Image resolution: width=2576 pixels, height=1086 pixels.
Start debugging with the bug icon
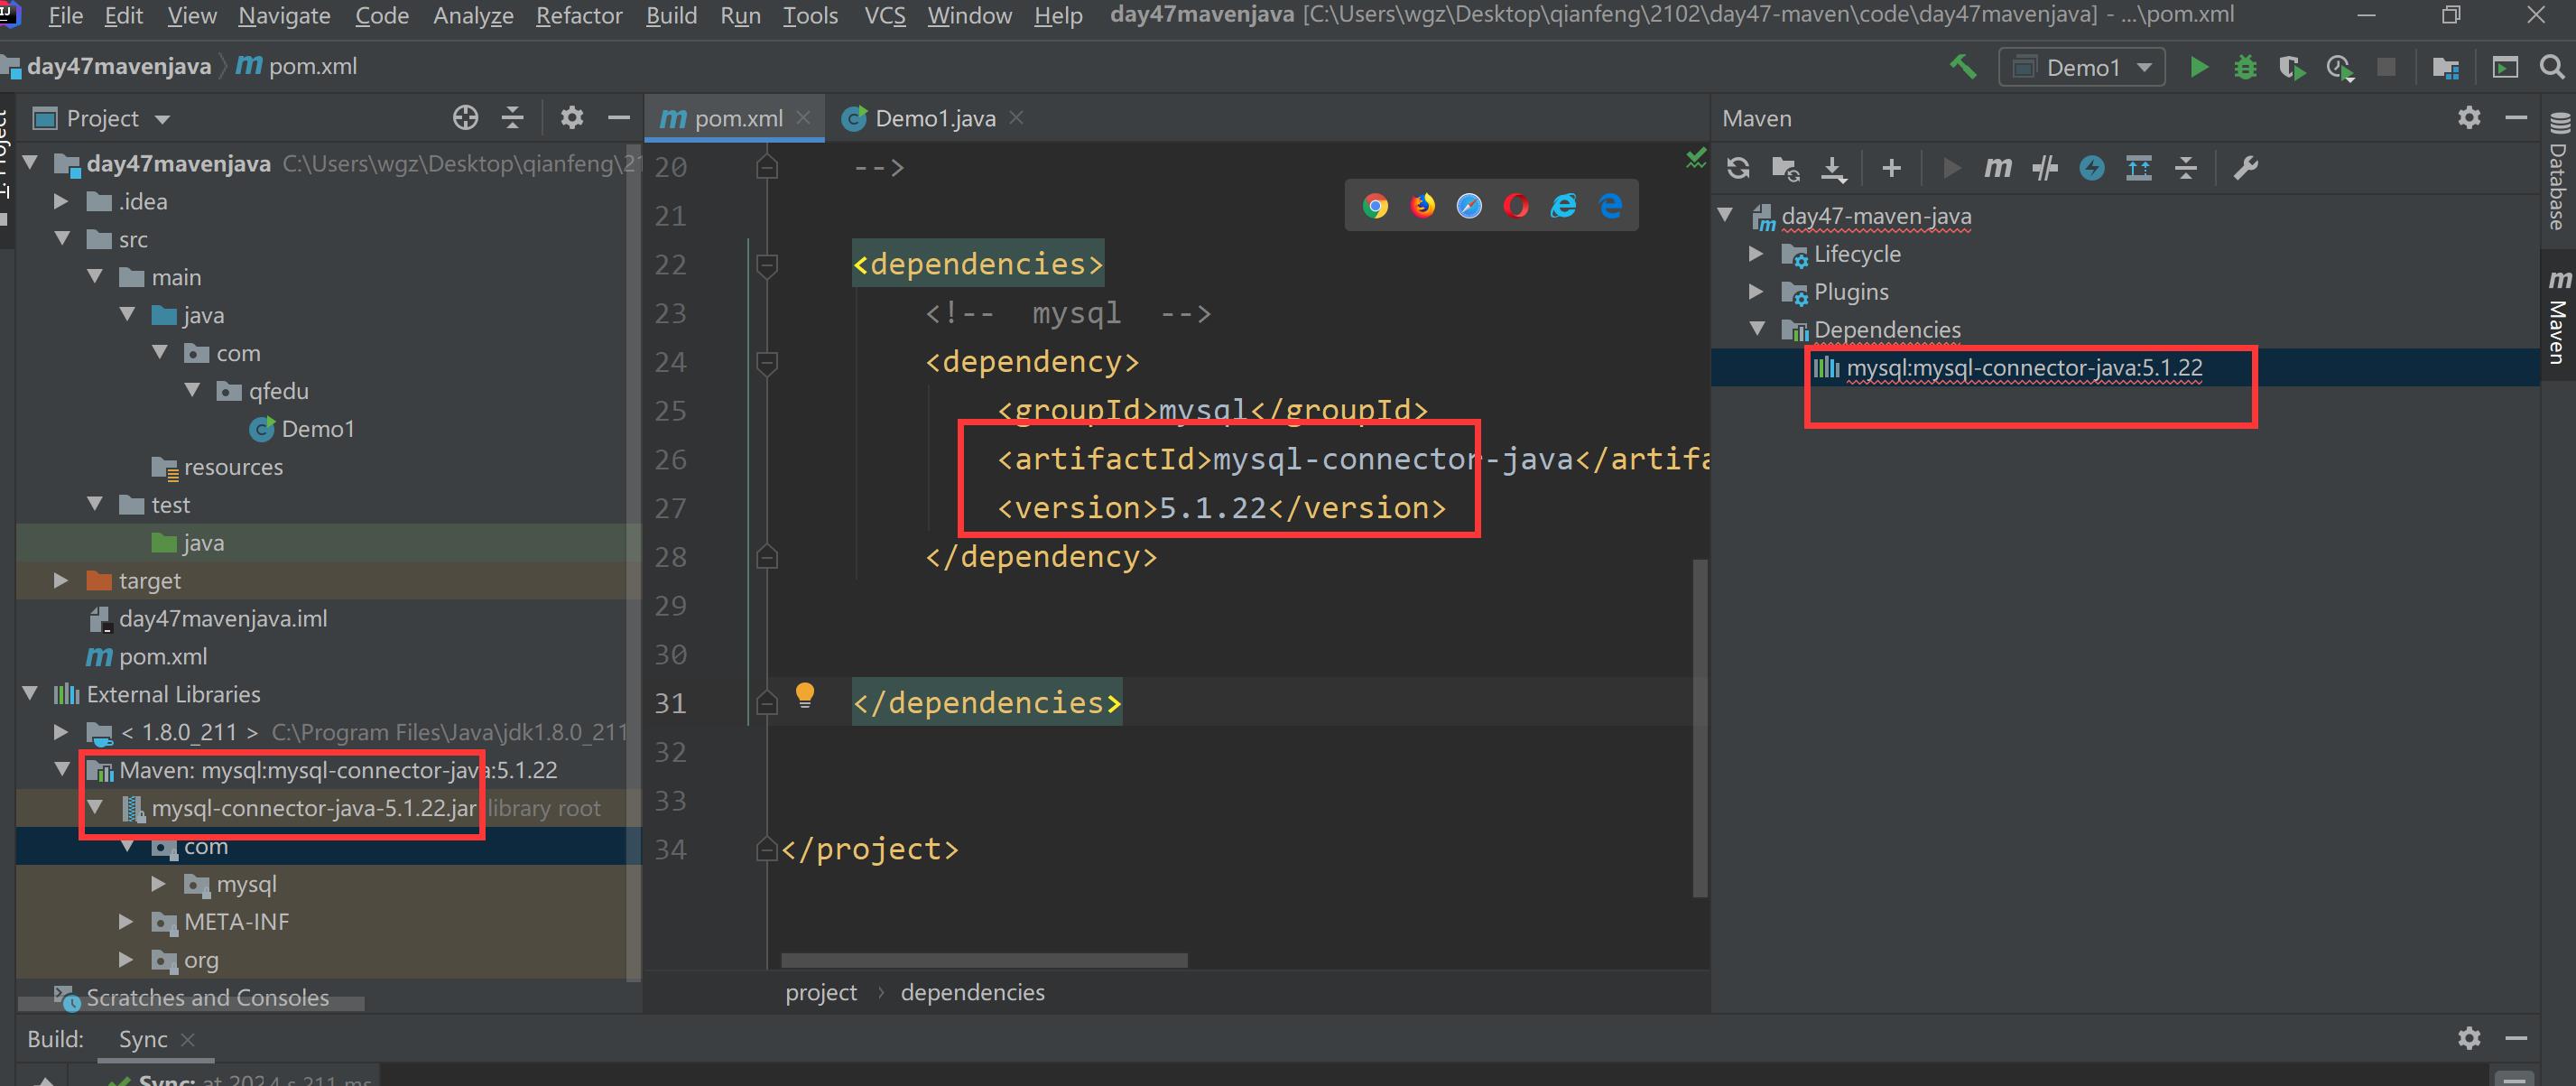point(2245,67)
